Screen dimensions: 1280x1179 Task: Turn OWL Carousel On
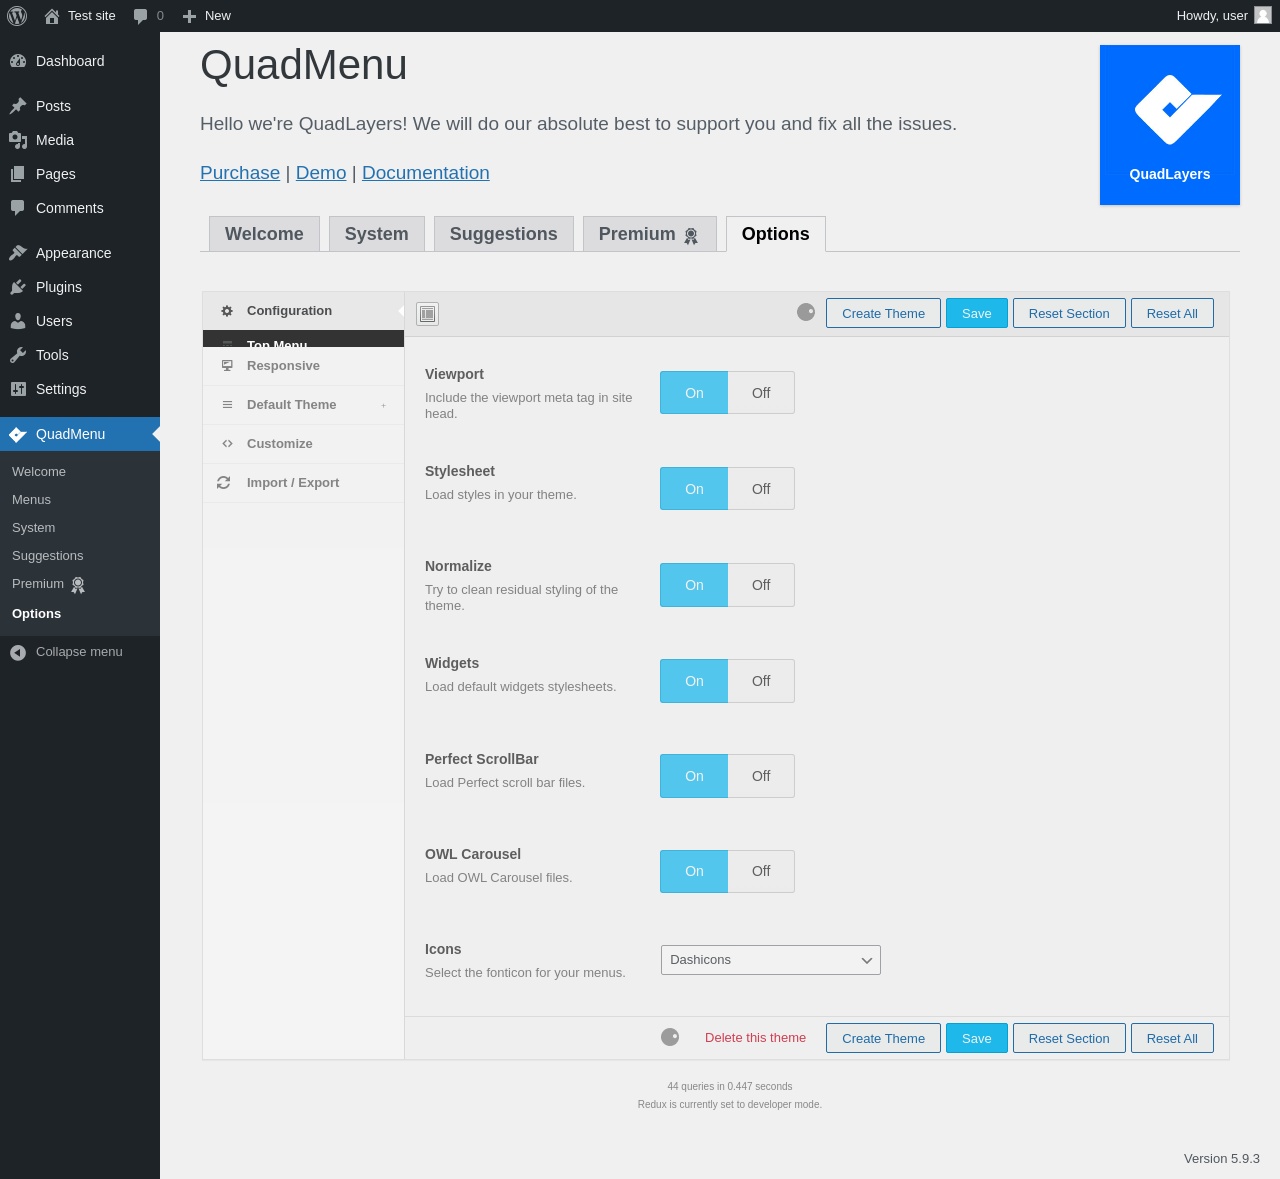point(694,871)
